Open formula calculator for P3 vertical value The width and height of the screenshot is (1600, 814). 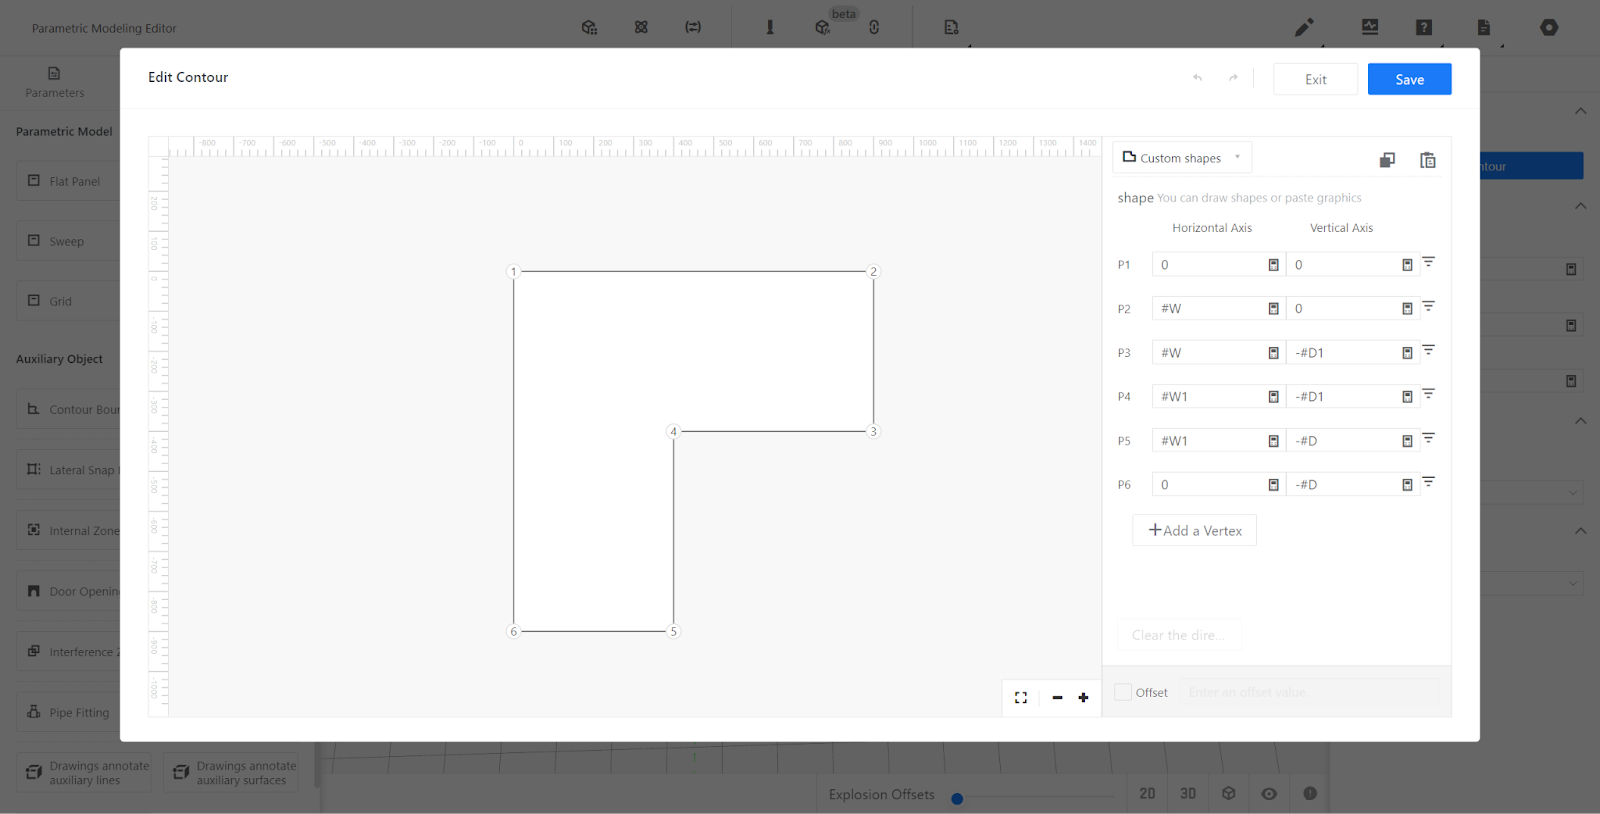point(1407,353)
